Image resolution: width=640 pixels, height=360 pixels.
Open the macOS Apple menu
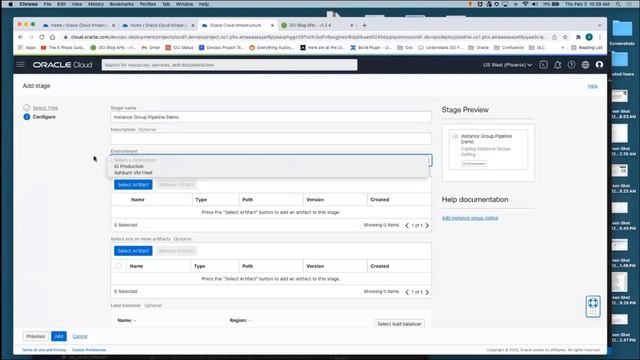11,4
